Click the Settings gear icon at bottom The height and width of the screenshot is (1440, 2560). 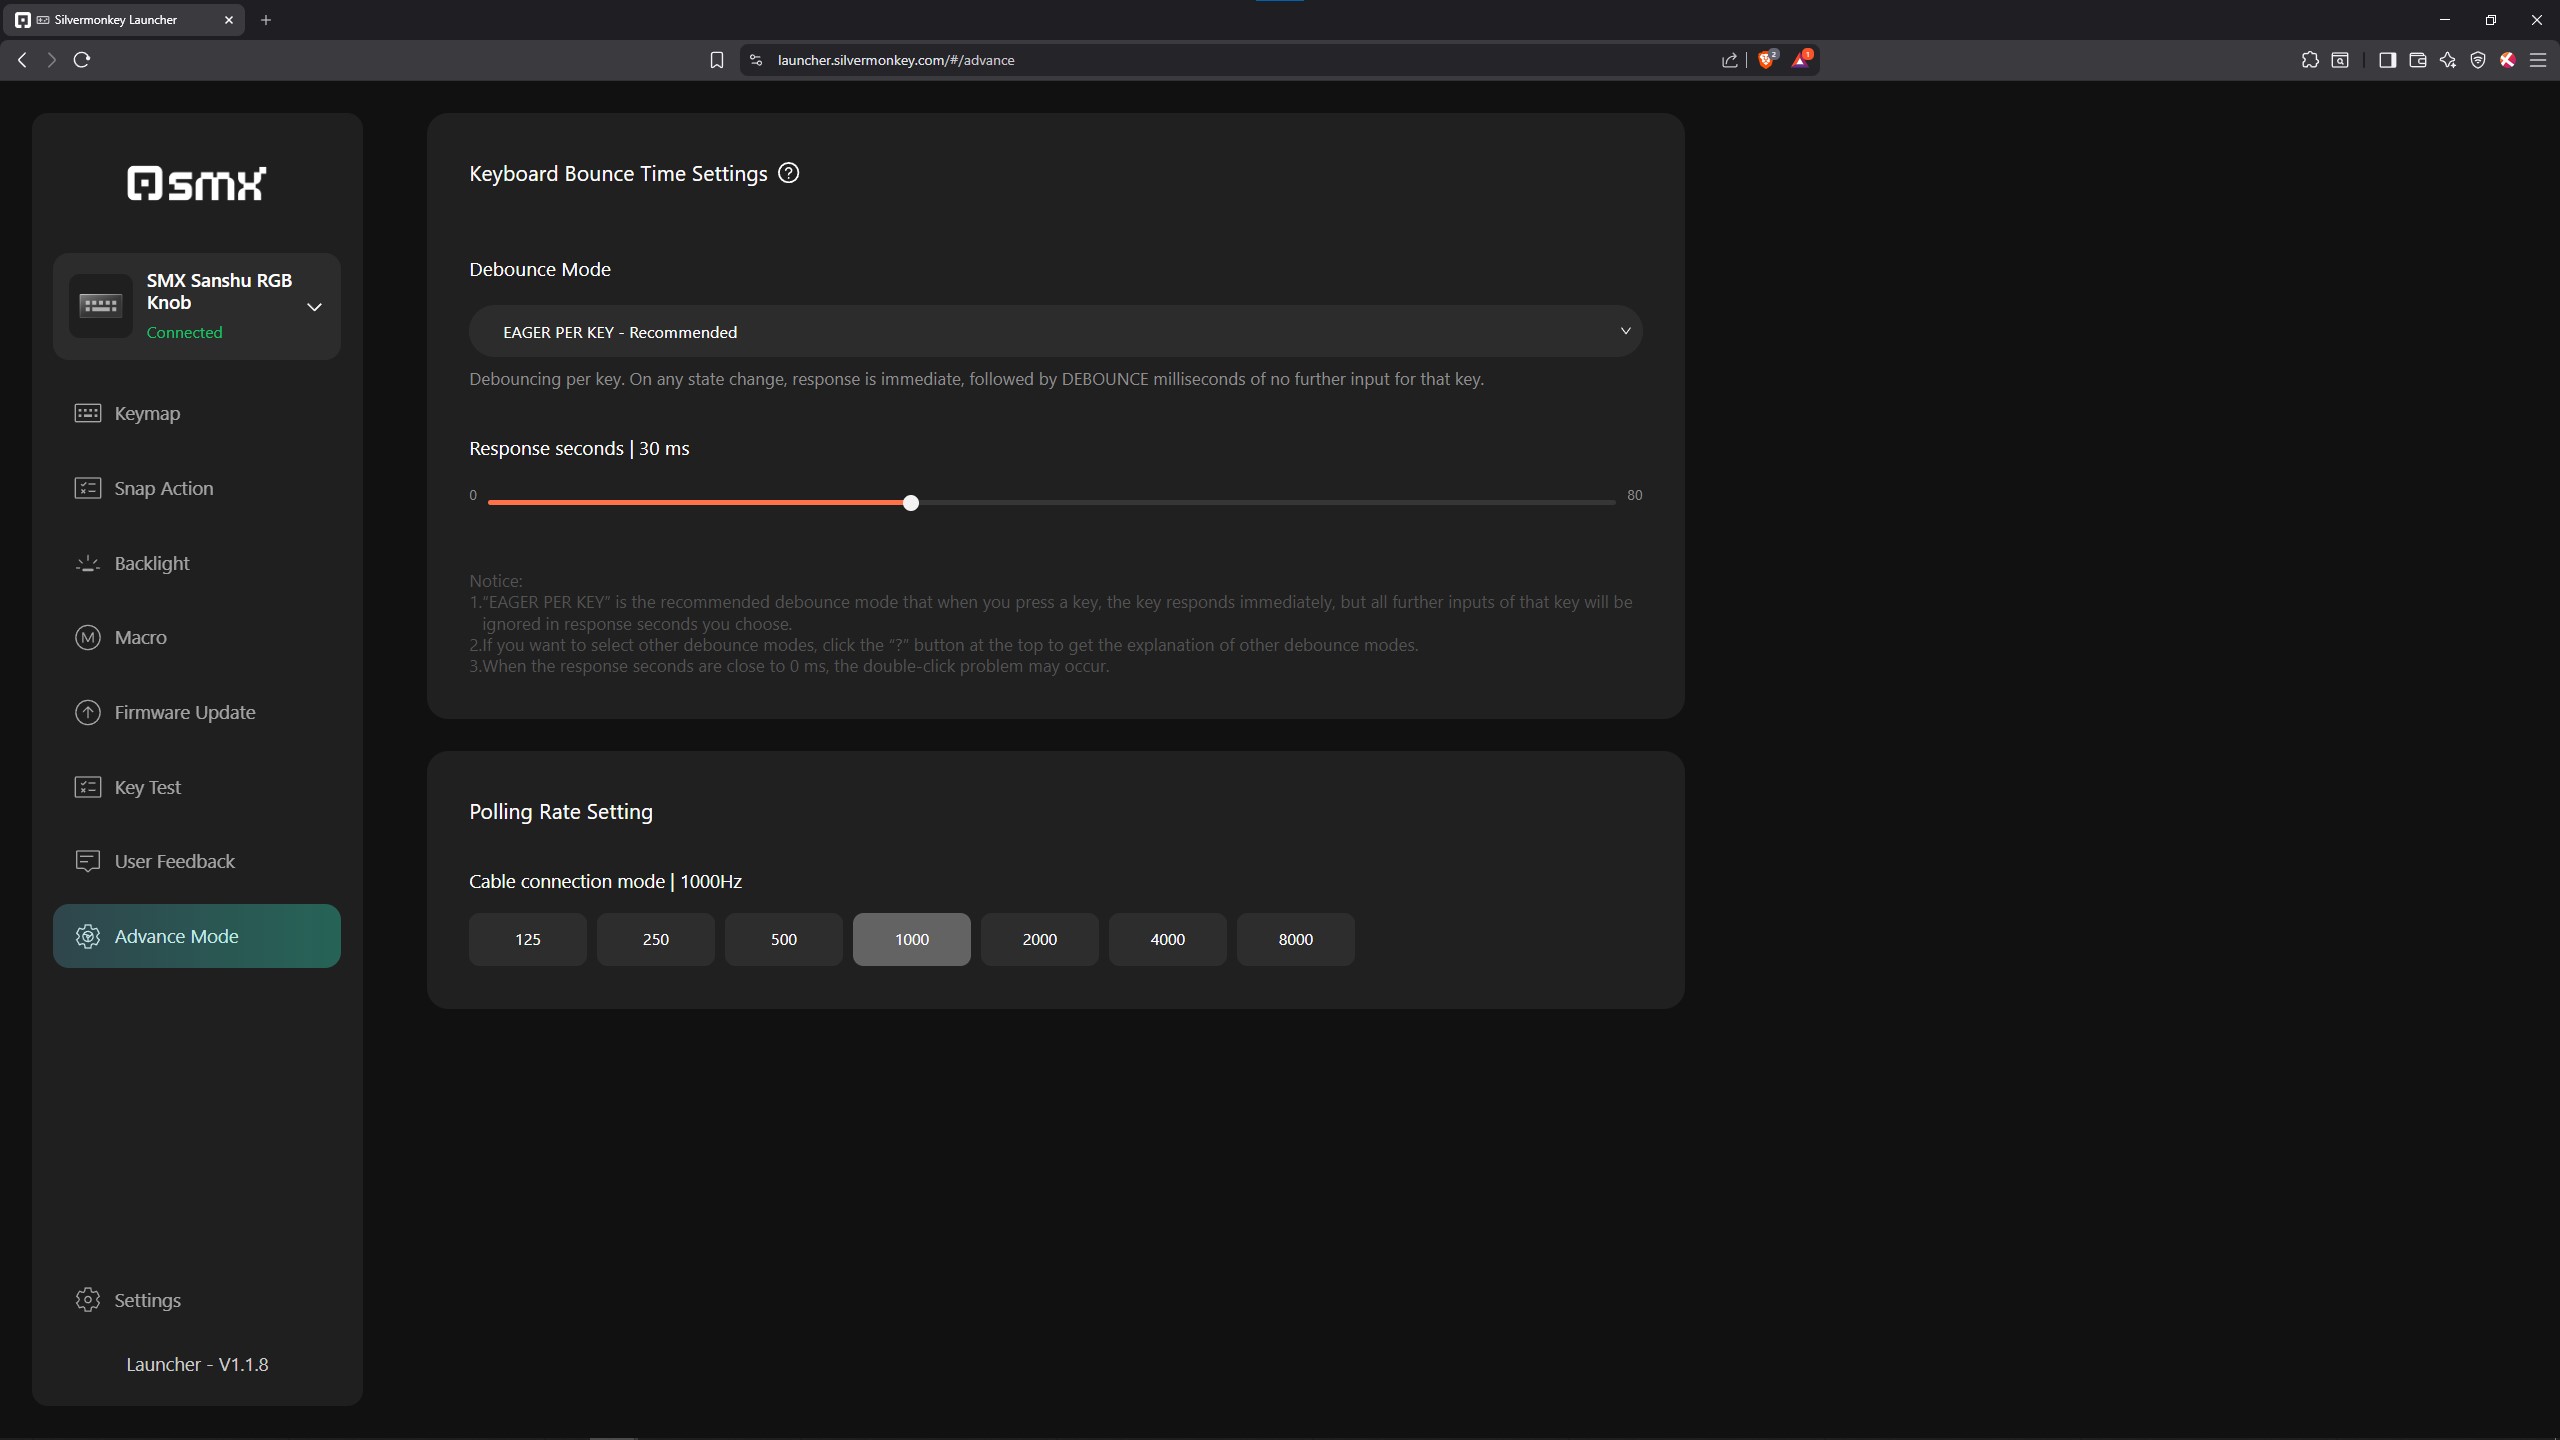click(88, 1299)
